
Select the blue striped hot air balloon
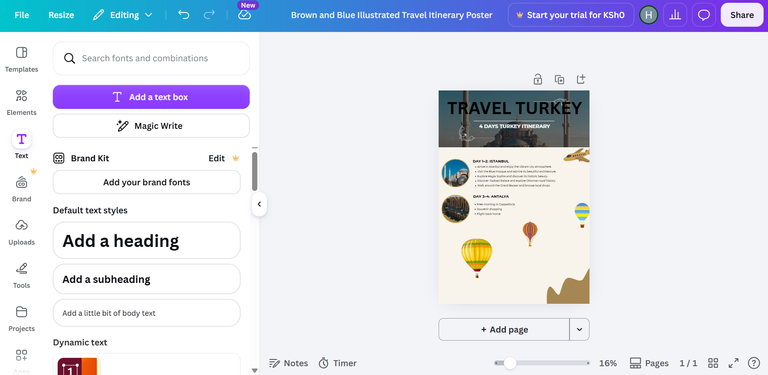point(582,215)
